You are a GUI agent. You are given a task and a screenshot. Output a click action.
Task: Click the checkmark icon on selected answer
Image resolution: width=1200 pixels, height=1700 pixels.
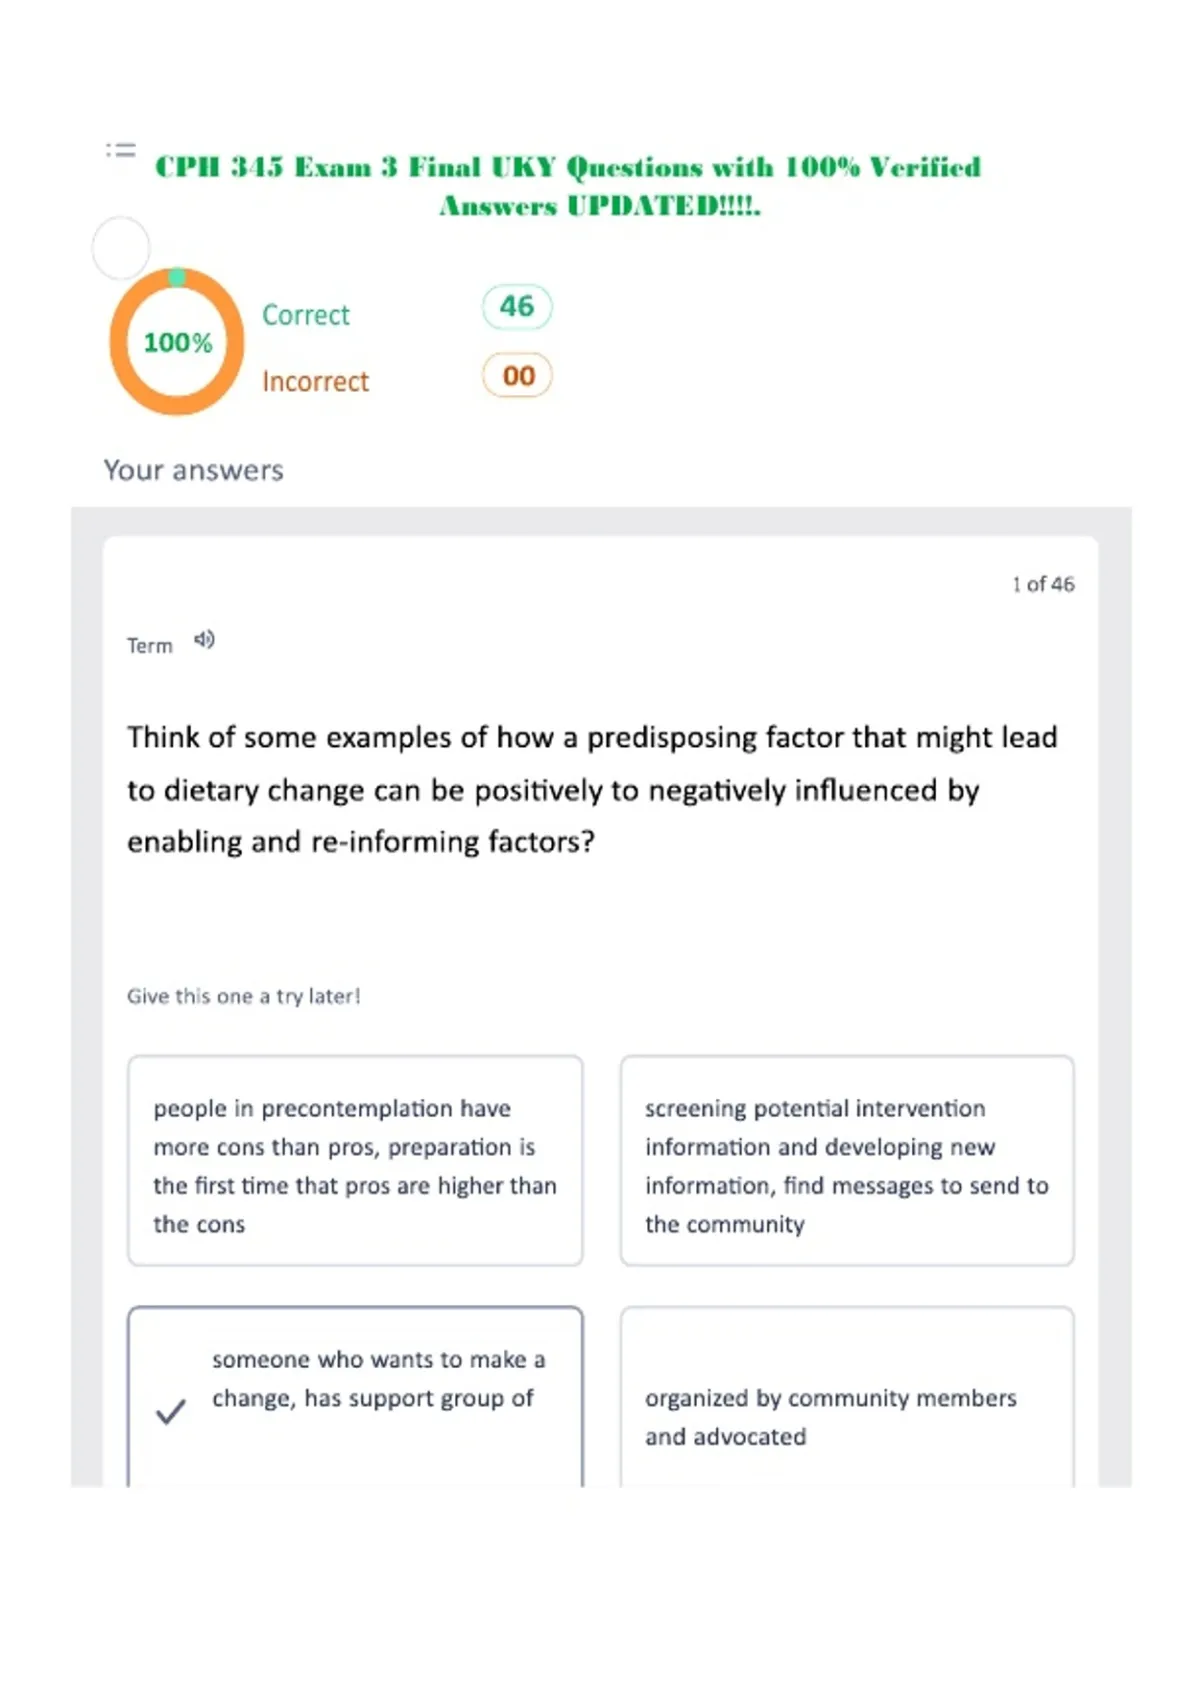coord(171,1411)
